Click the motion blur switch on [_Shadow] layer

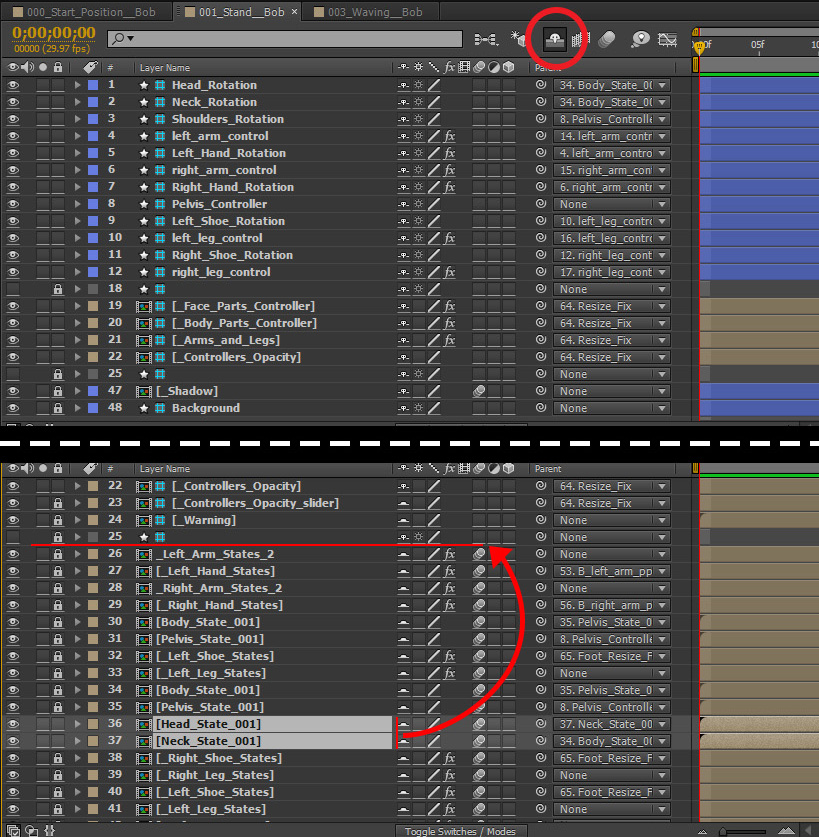pos(480,391)
